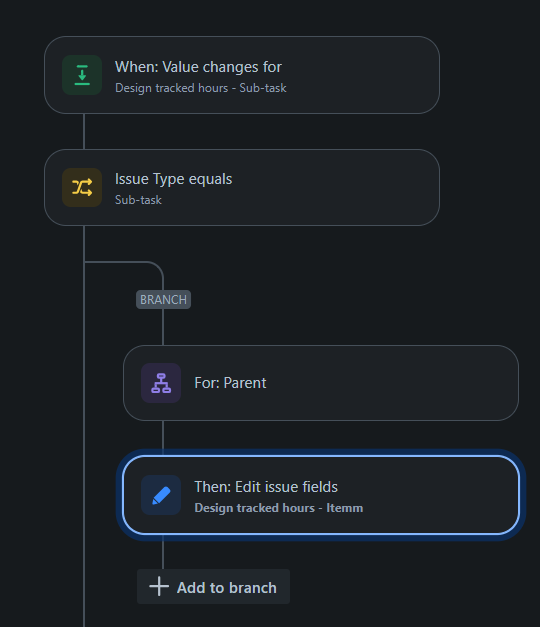Screen dimensions: 540x627
Task: Click the When: Value changes for title
Action: [x=198, y=67]
